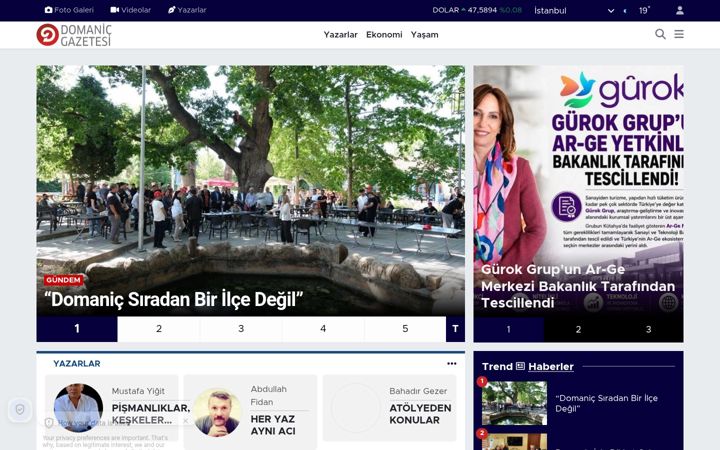
Task: Switch main slider to slide 5
Action: click(405, 329)
